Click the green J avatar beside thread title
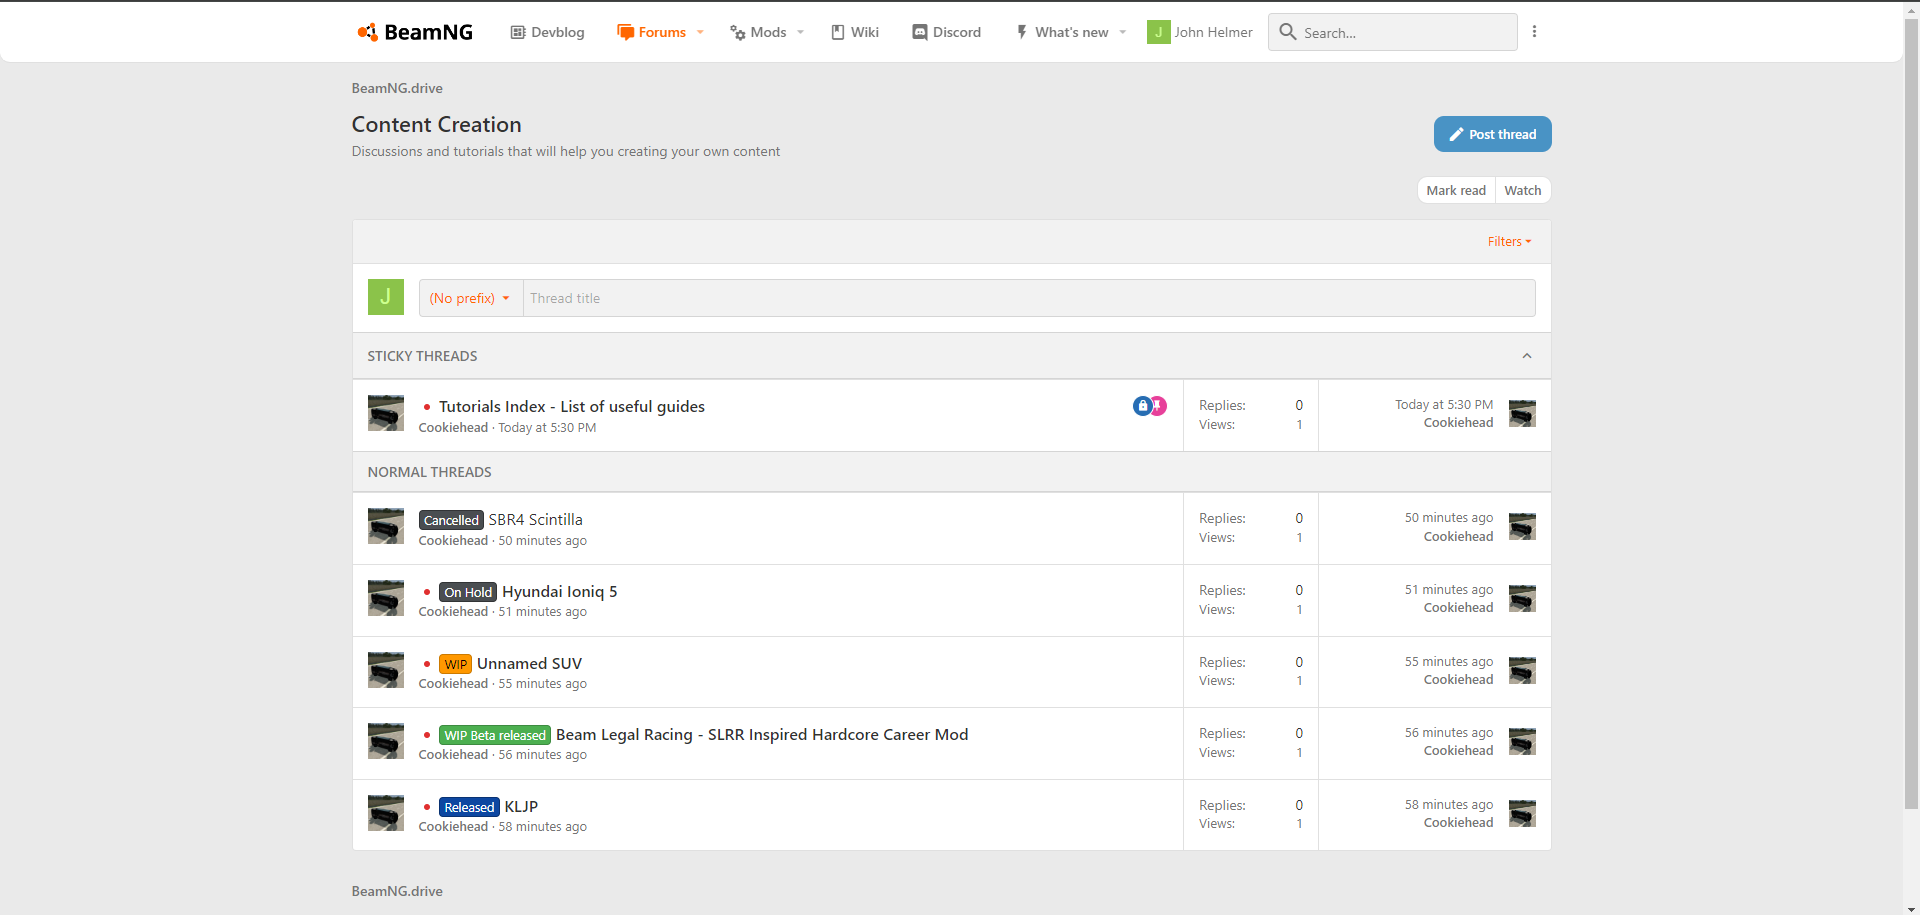1920x915 pixels. (x=386, y=297)
